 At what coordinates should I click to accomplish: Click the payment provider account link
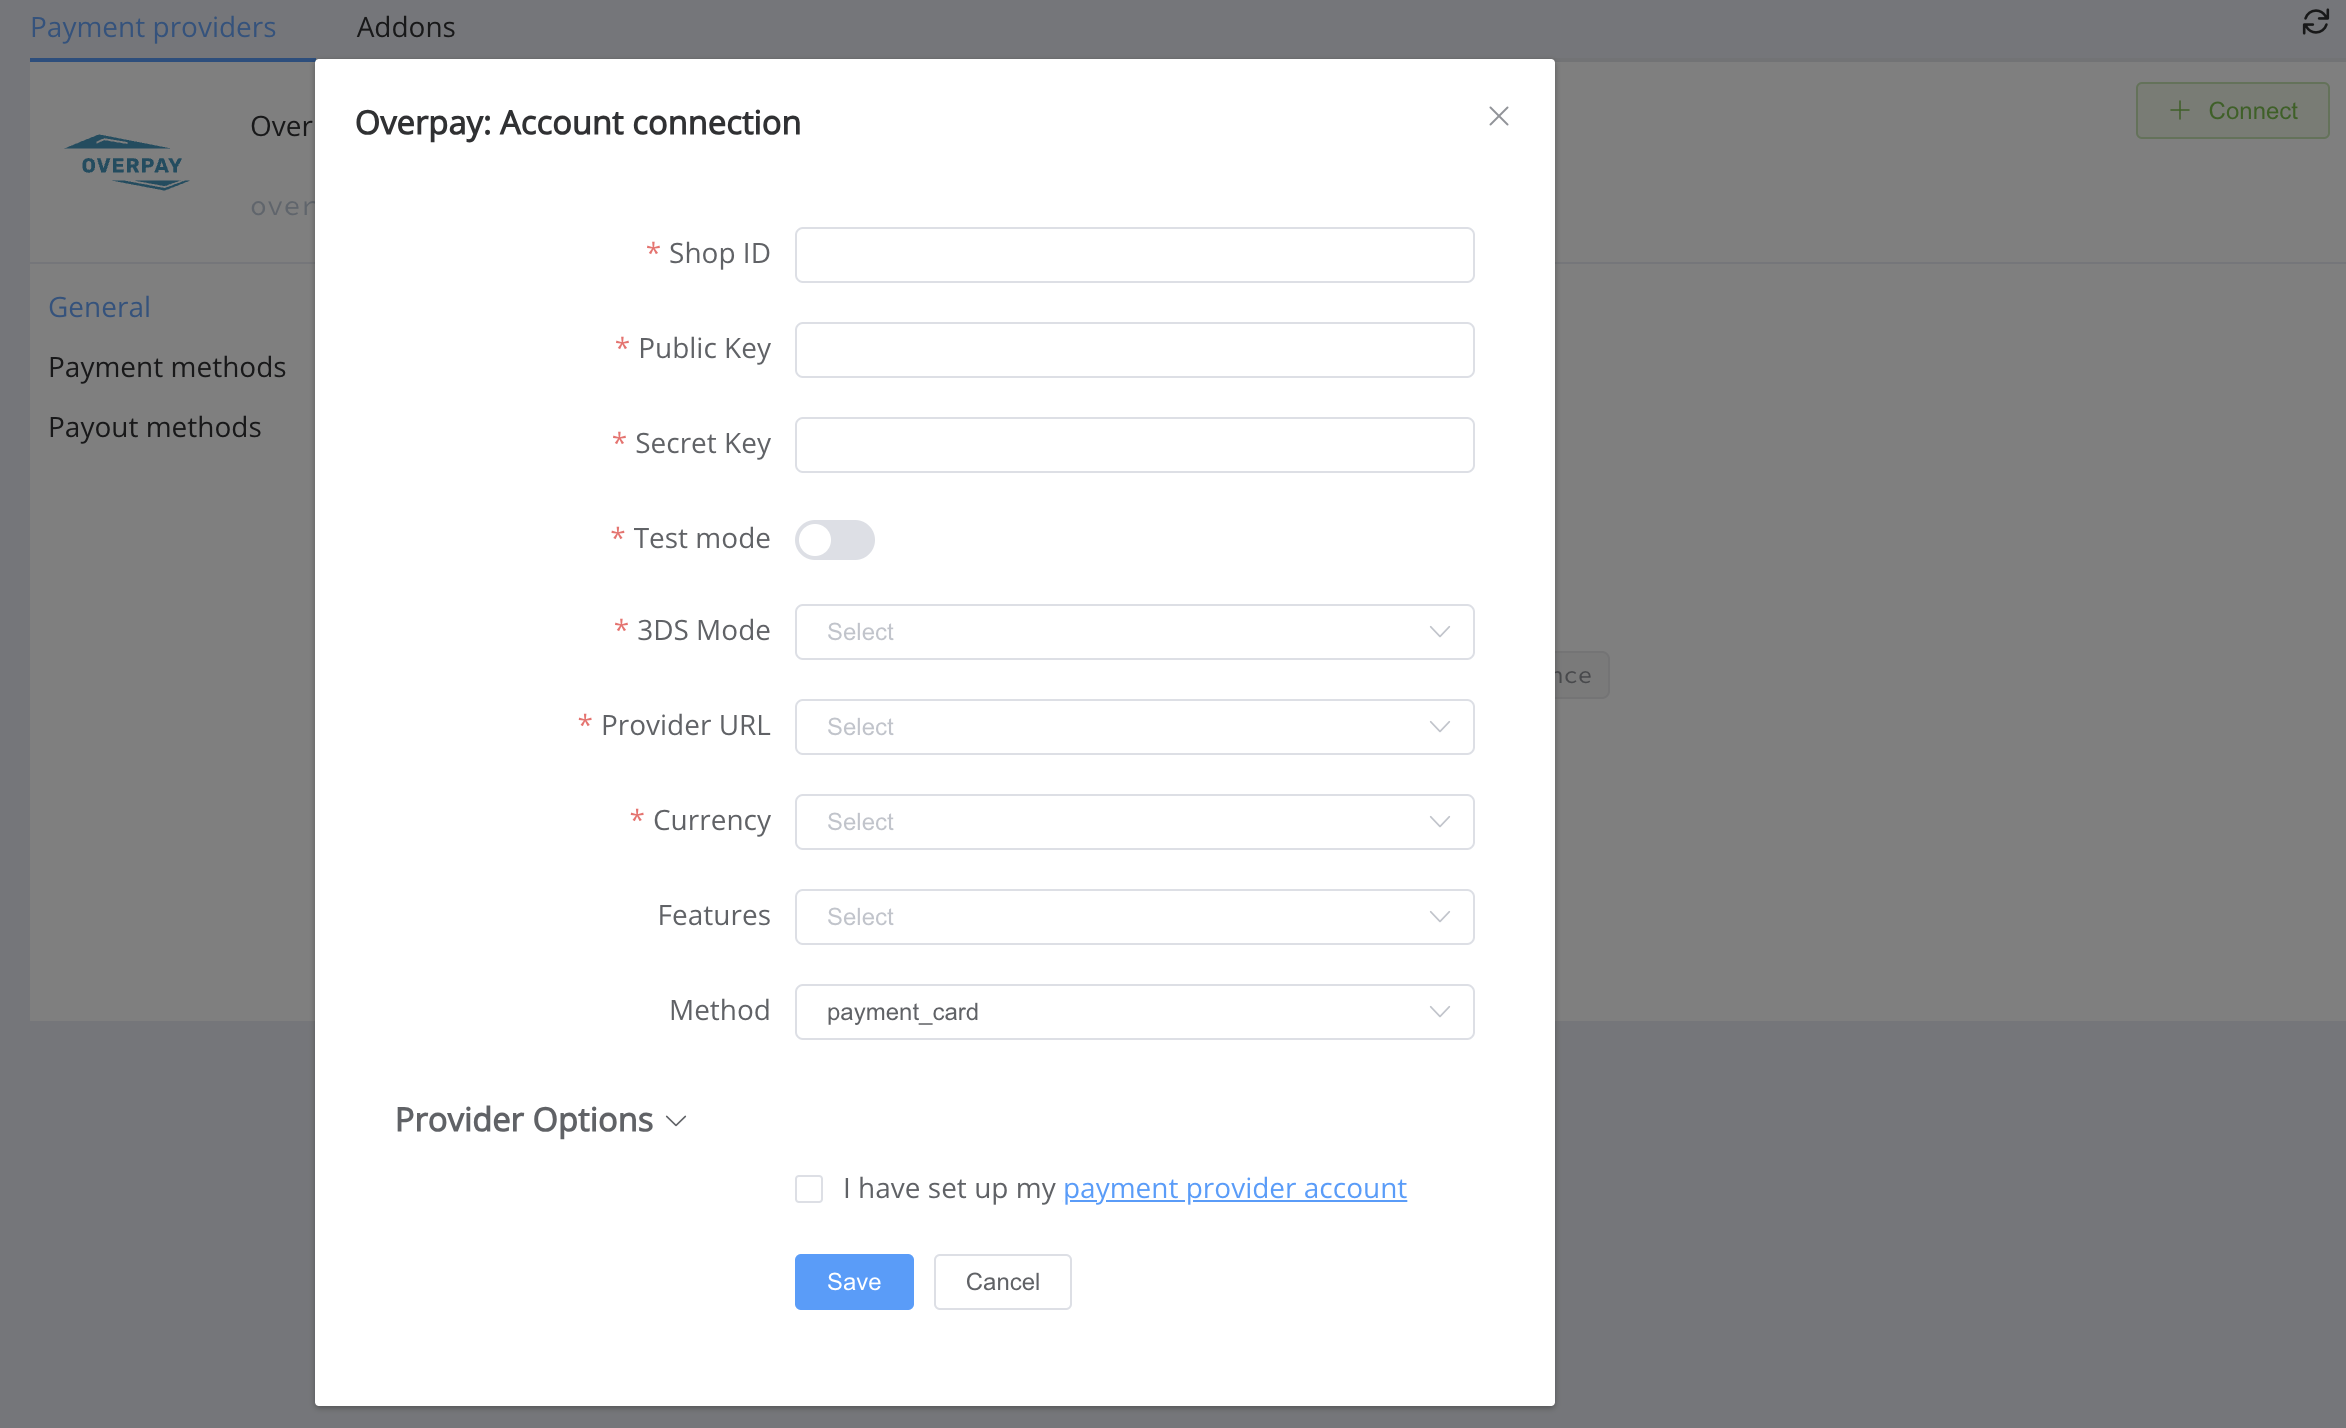pos(1235,1188)
